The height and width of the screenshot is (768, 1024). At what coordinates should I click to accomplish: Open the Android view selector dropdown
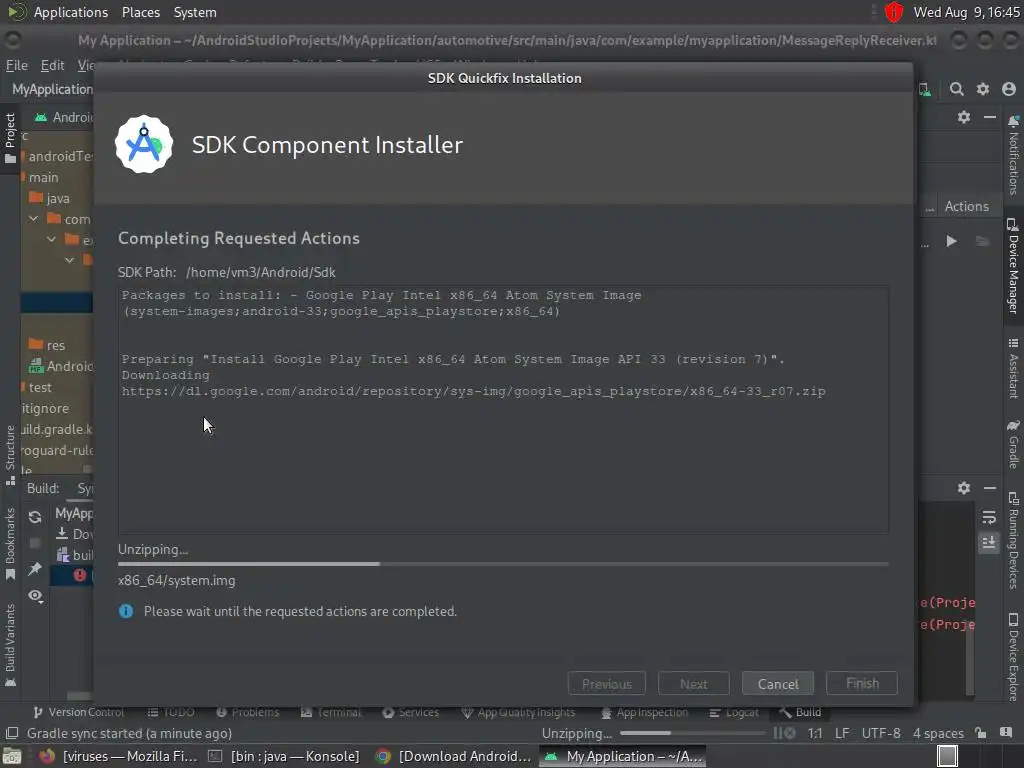[x=64, y=117]
